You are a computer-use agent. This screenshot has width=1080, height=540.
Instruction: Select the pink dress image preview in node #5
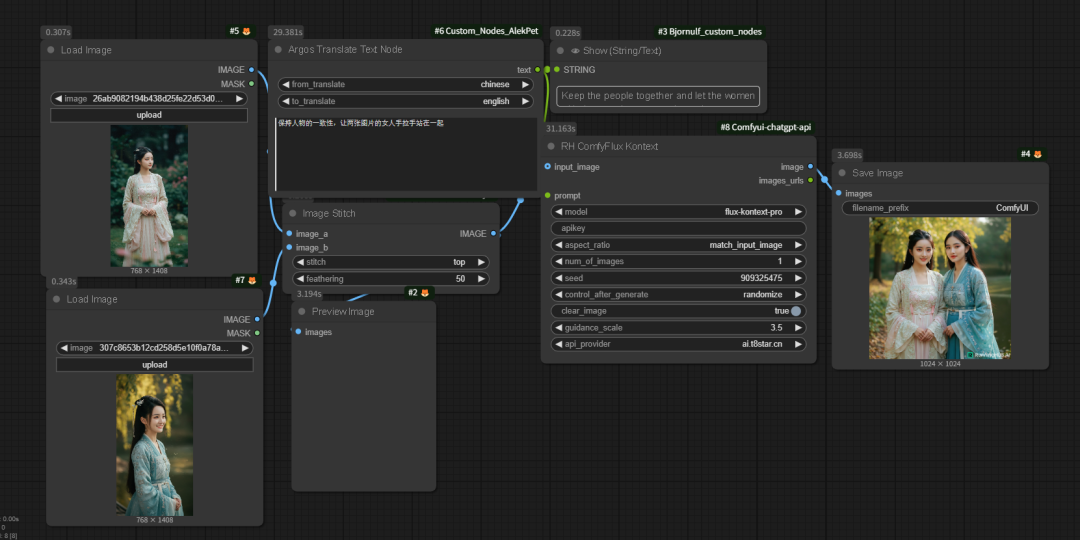click(149, 196)
